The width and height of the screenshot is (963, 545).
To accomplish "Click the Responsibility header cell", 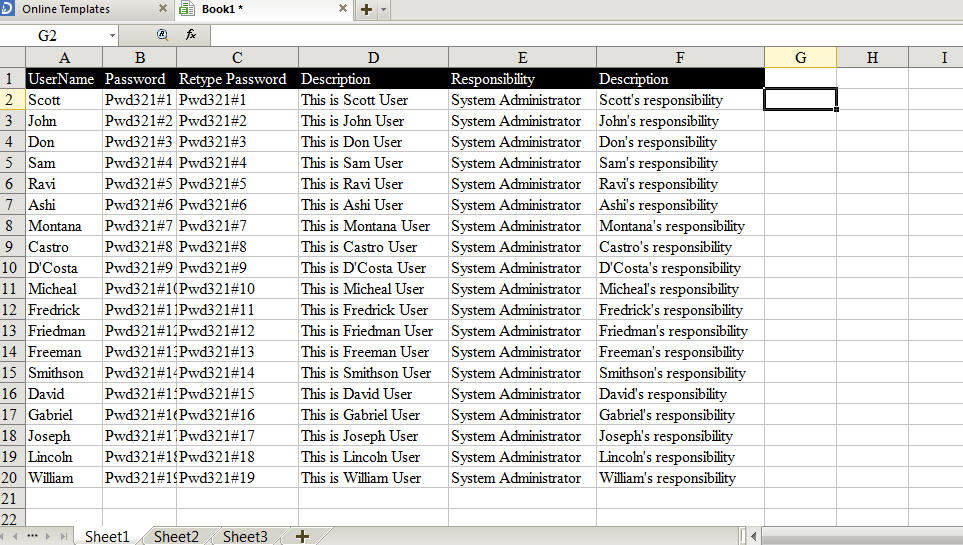I will 522,79.
